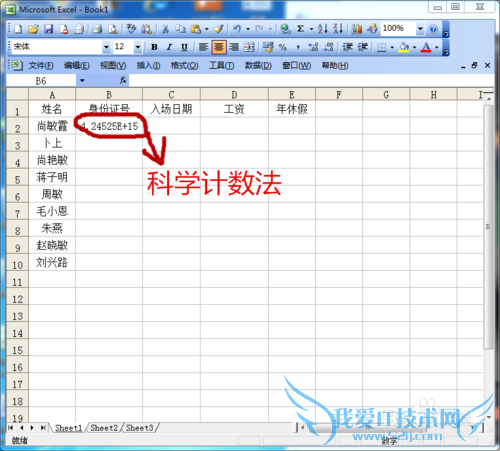The width and height of the screenshot is (500, 451).
Task: Expand the AutoSum functions arrow
Action: coord(311,29)
